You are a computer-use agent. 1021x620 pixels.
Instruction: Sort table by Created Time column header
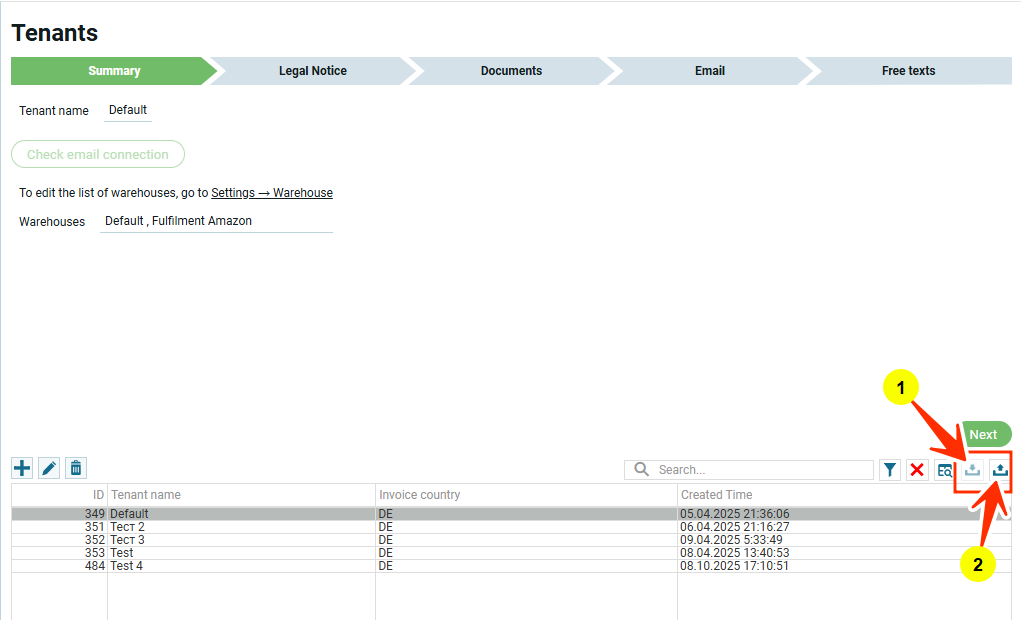point(716,495)
